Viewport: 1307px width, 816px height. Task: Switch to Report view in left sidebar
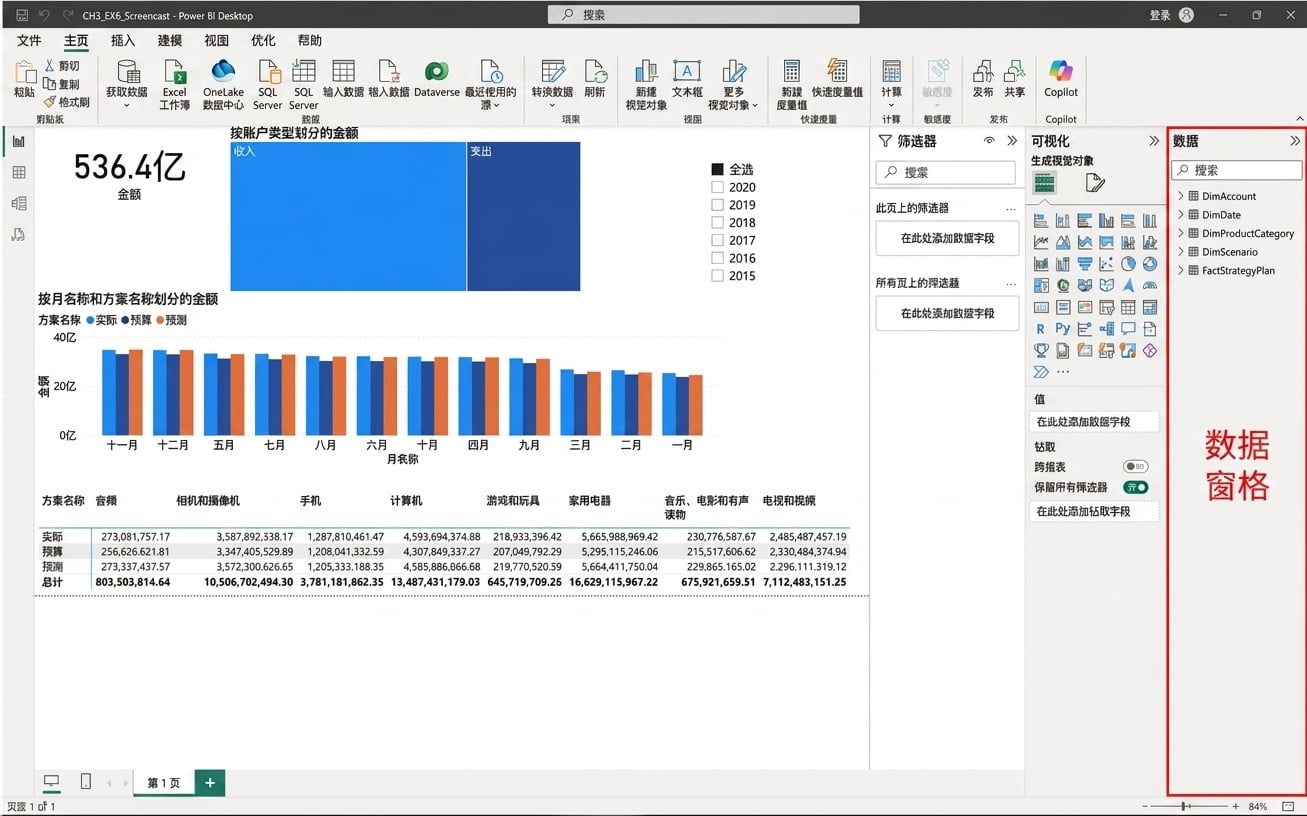coord(18,141)
